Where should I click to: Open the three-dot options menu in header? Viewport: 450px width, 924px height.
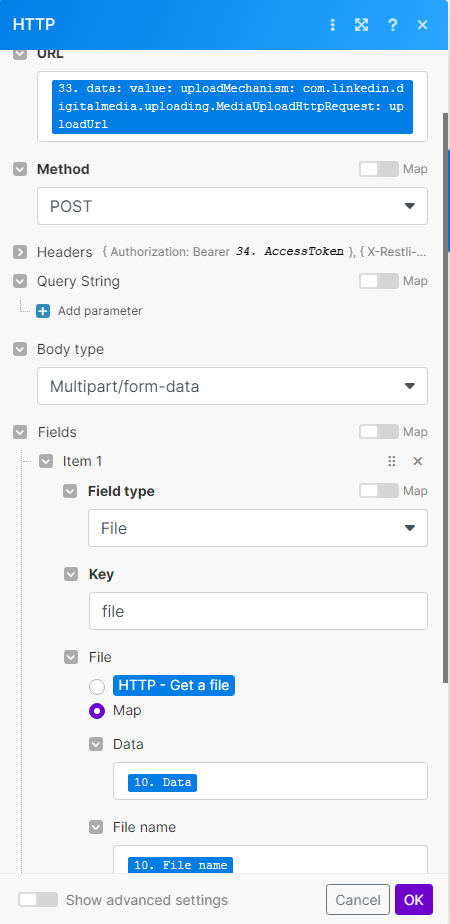pyautogui.click(x=333, y=25)
